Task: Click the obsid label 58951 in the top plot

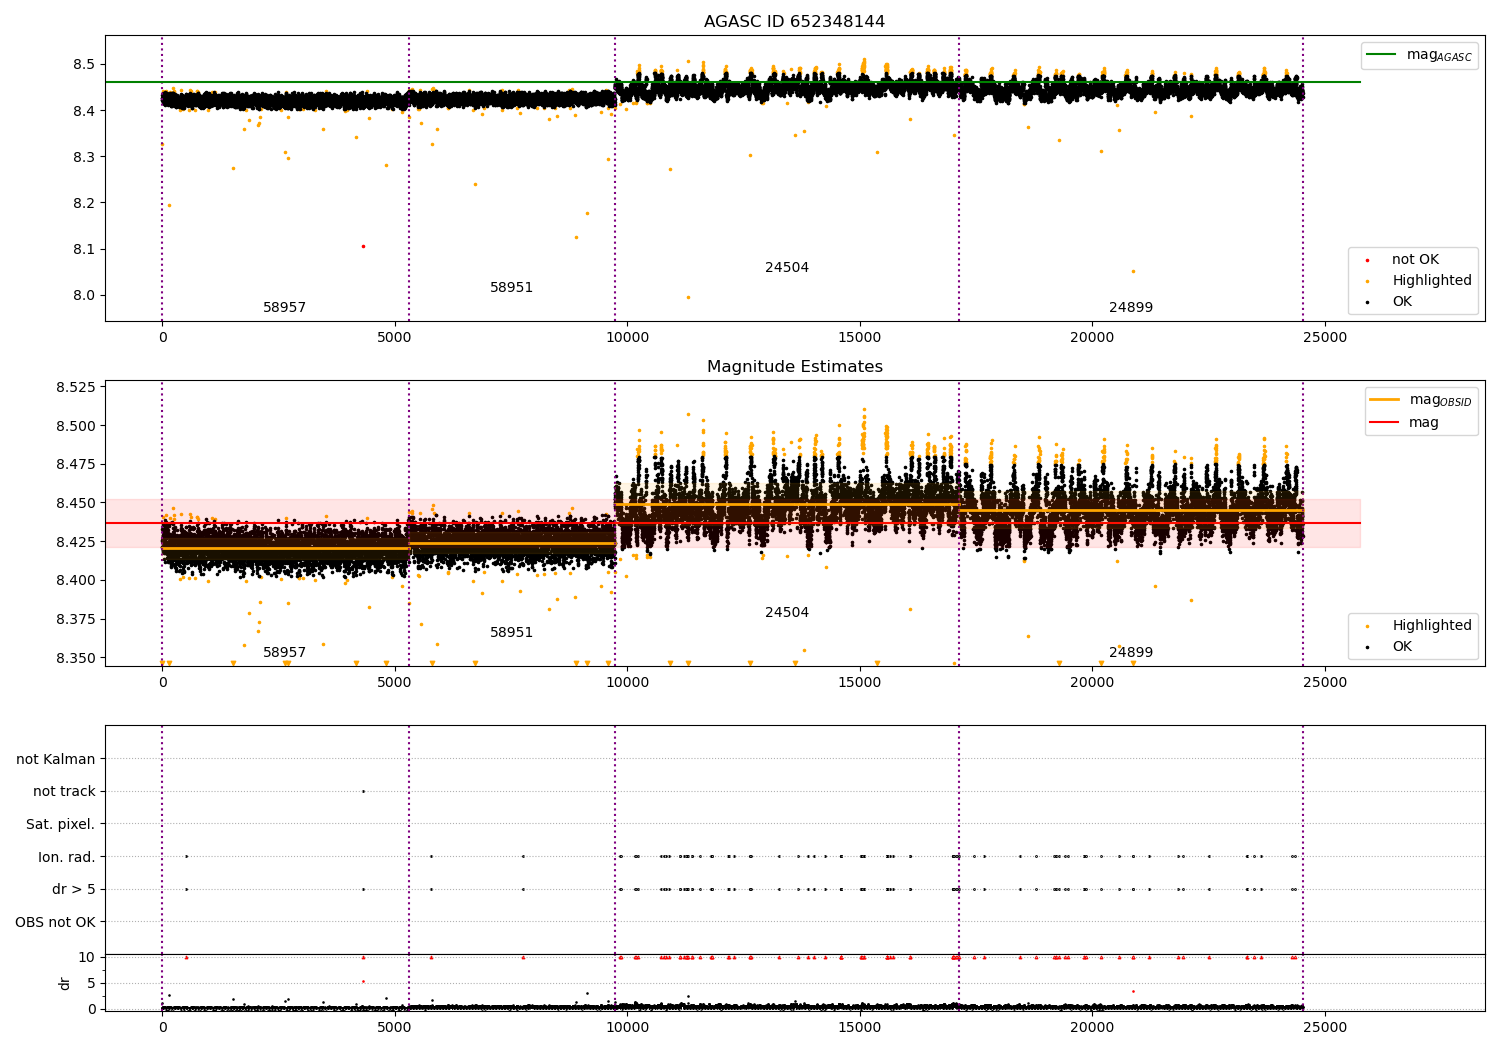Action: (511, 288)
